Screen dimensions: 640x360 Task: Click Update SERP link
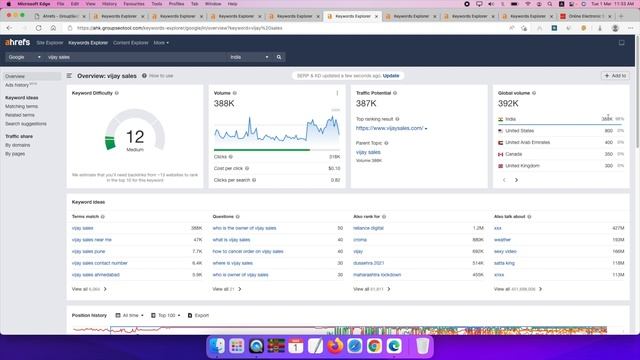[x=391, y=76]
